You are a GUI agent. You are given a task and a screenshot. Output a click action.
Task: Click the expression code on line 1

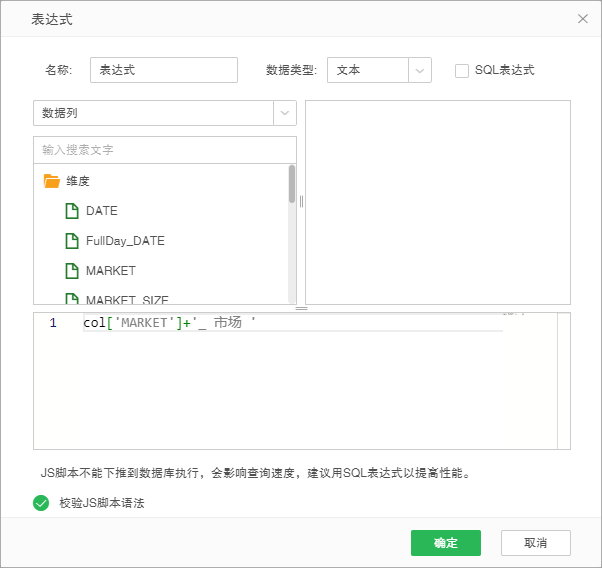(x=170, y=323)
